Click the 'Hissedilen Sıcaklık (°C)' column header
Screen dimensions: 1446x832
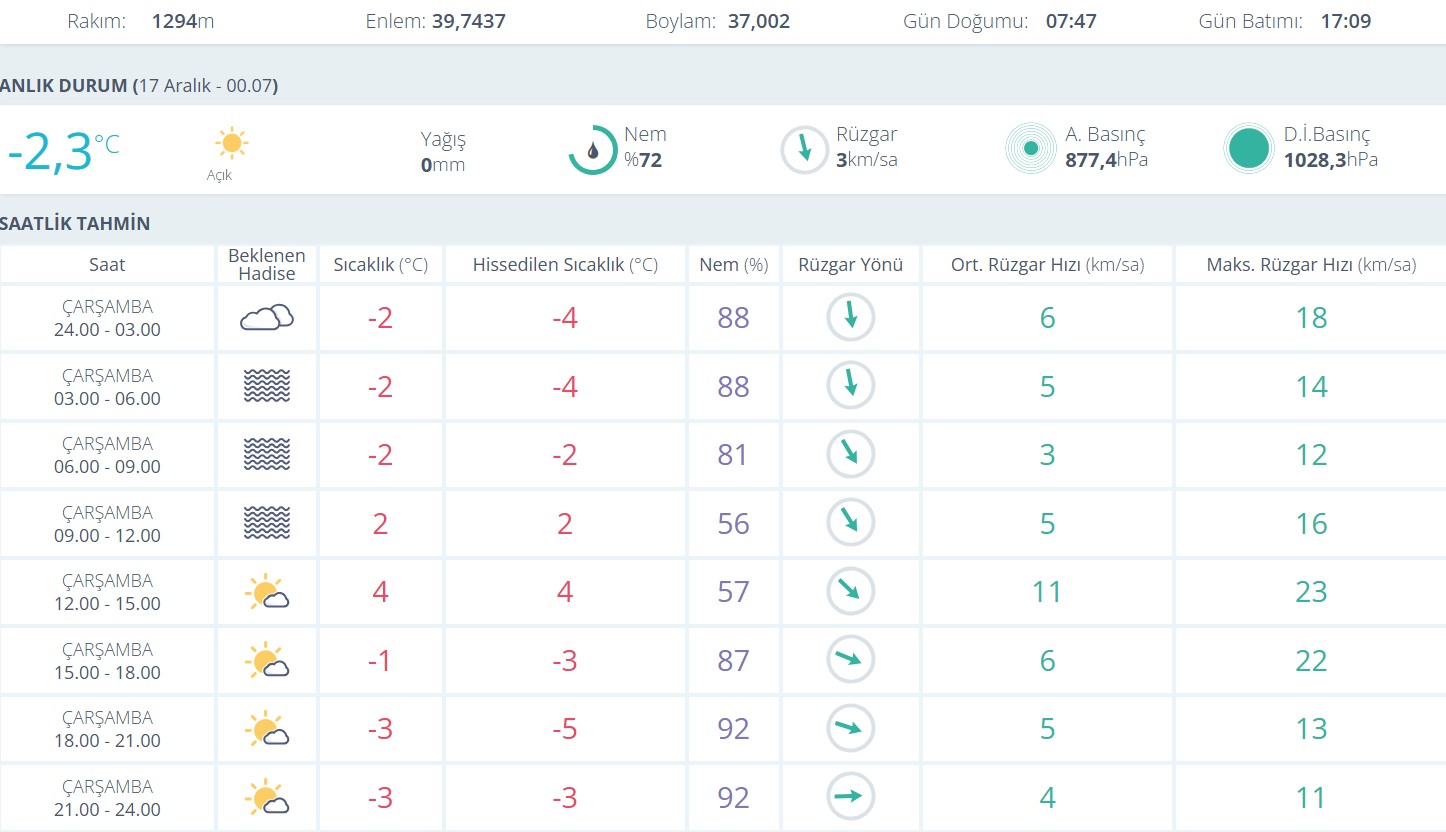[x=565, y=265]
